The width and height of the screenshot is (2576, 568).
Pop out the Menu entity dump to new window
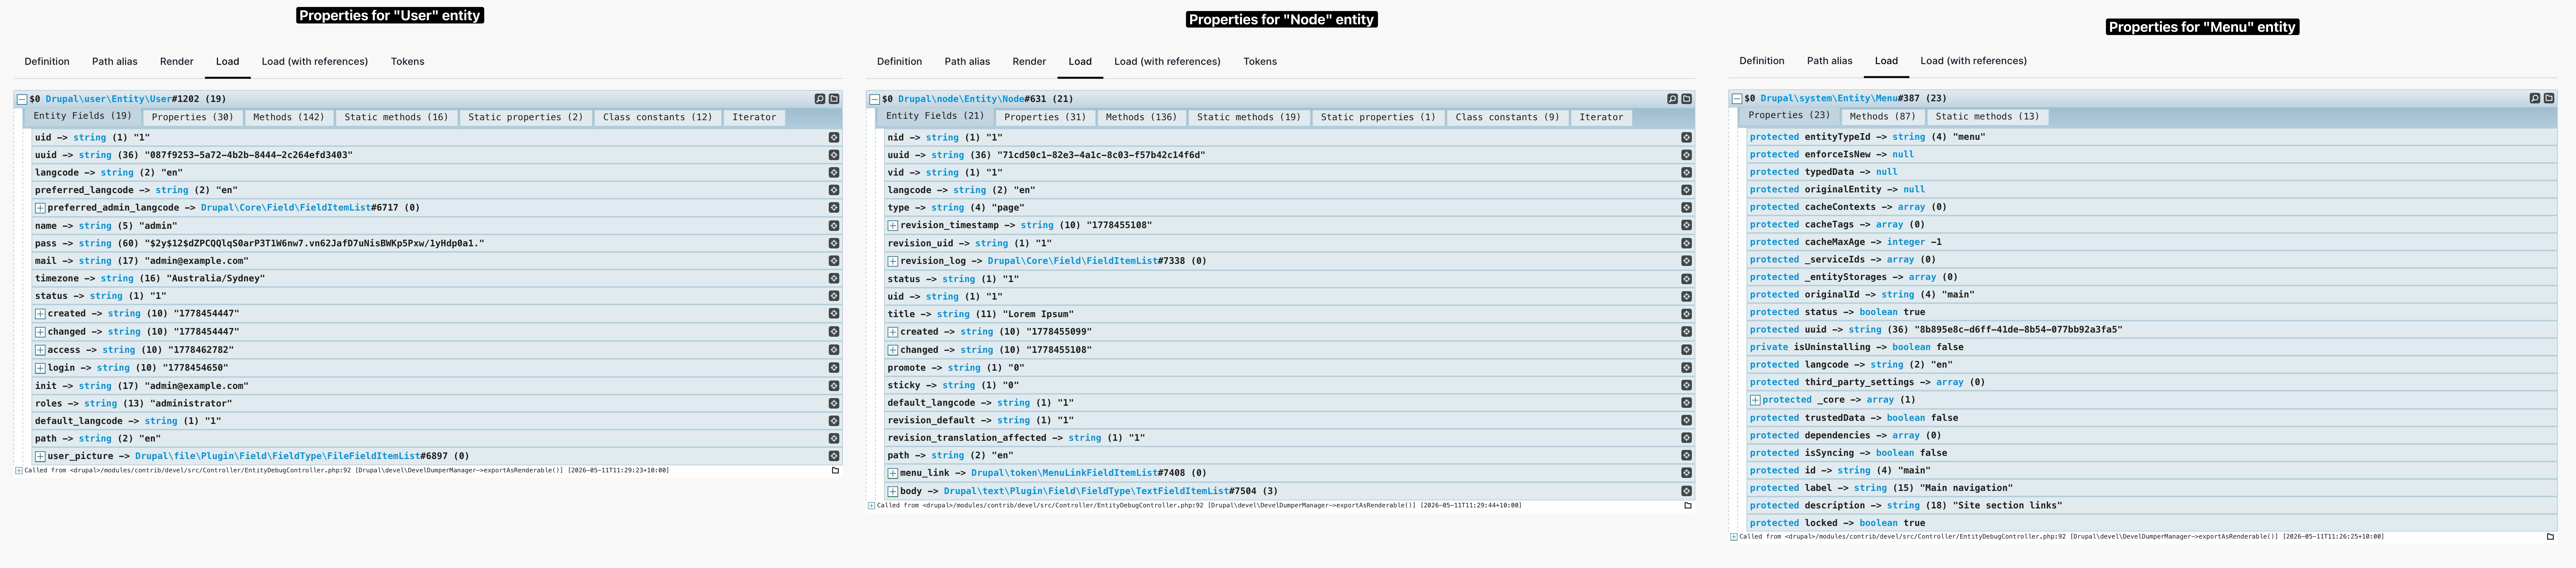[2549, 98]
